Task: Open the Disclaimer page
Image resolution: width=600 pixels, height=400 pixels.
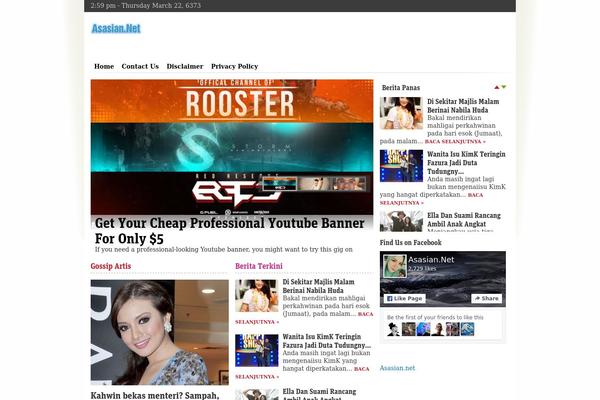Action: [x=185, y=66]
